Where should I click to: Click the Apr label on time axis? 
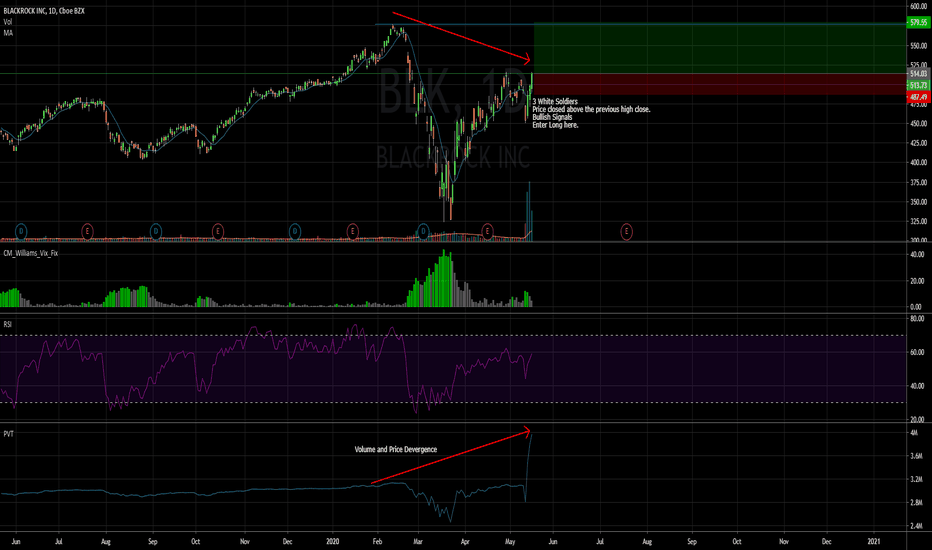[x=465, y=542]
